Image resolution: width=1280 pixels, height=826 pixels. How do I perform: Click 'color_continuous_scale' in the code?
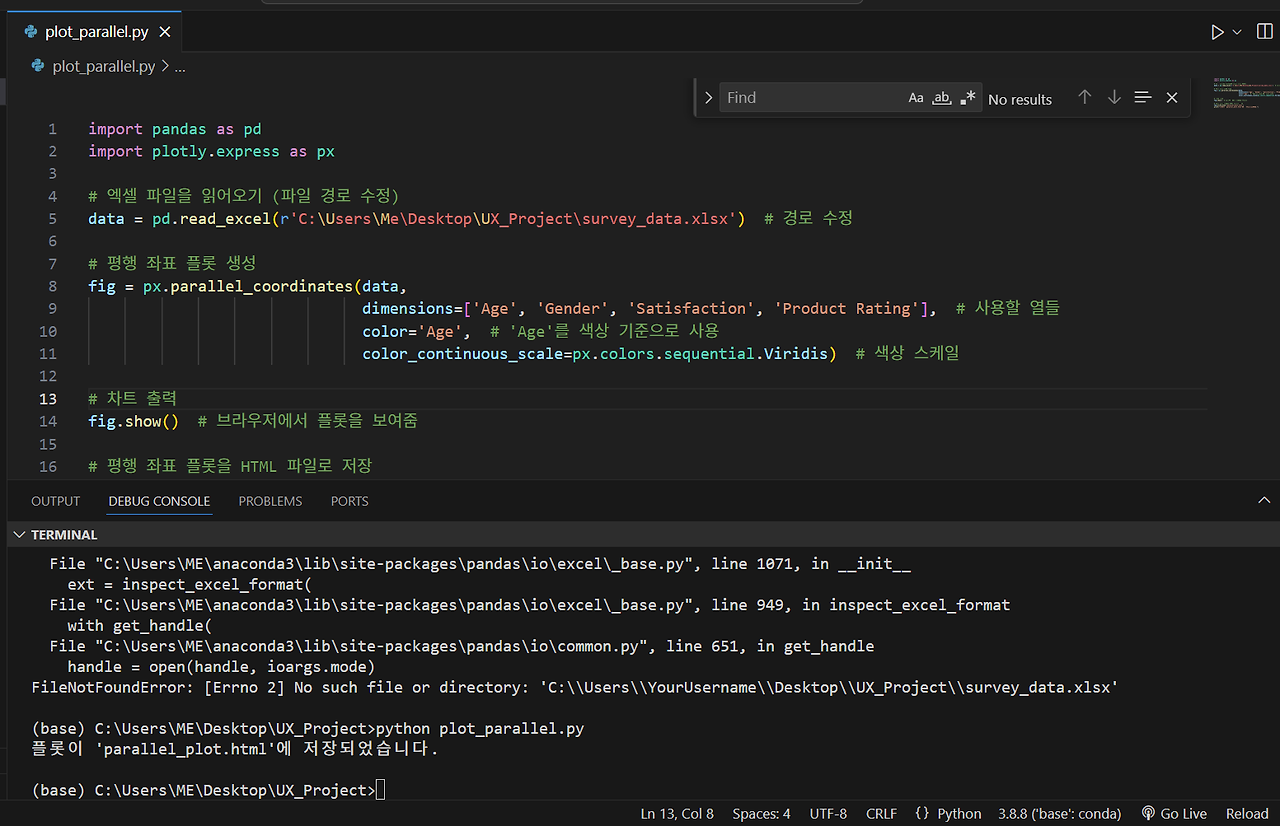point(463,353)
